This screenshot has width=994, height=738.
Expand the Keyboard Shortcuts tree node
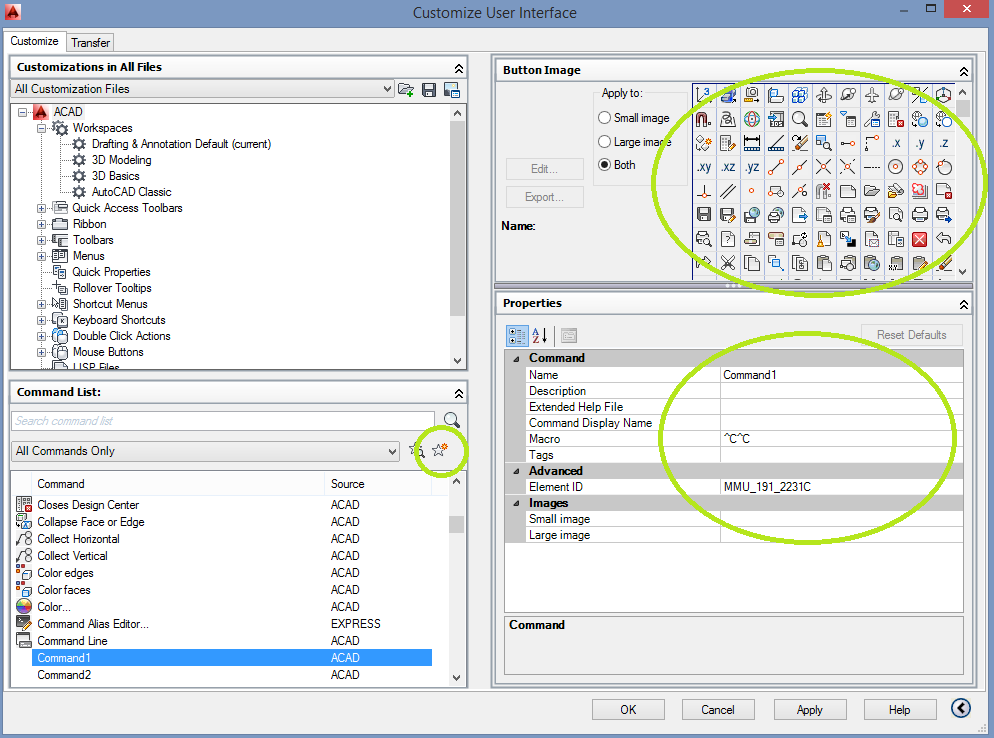pos(41,320)
